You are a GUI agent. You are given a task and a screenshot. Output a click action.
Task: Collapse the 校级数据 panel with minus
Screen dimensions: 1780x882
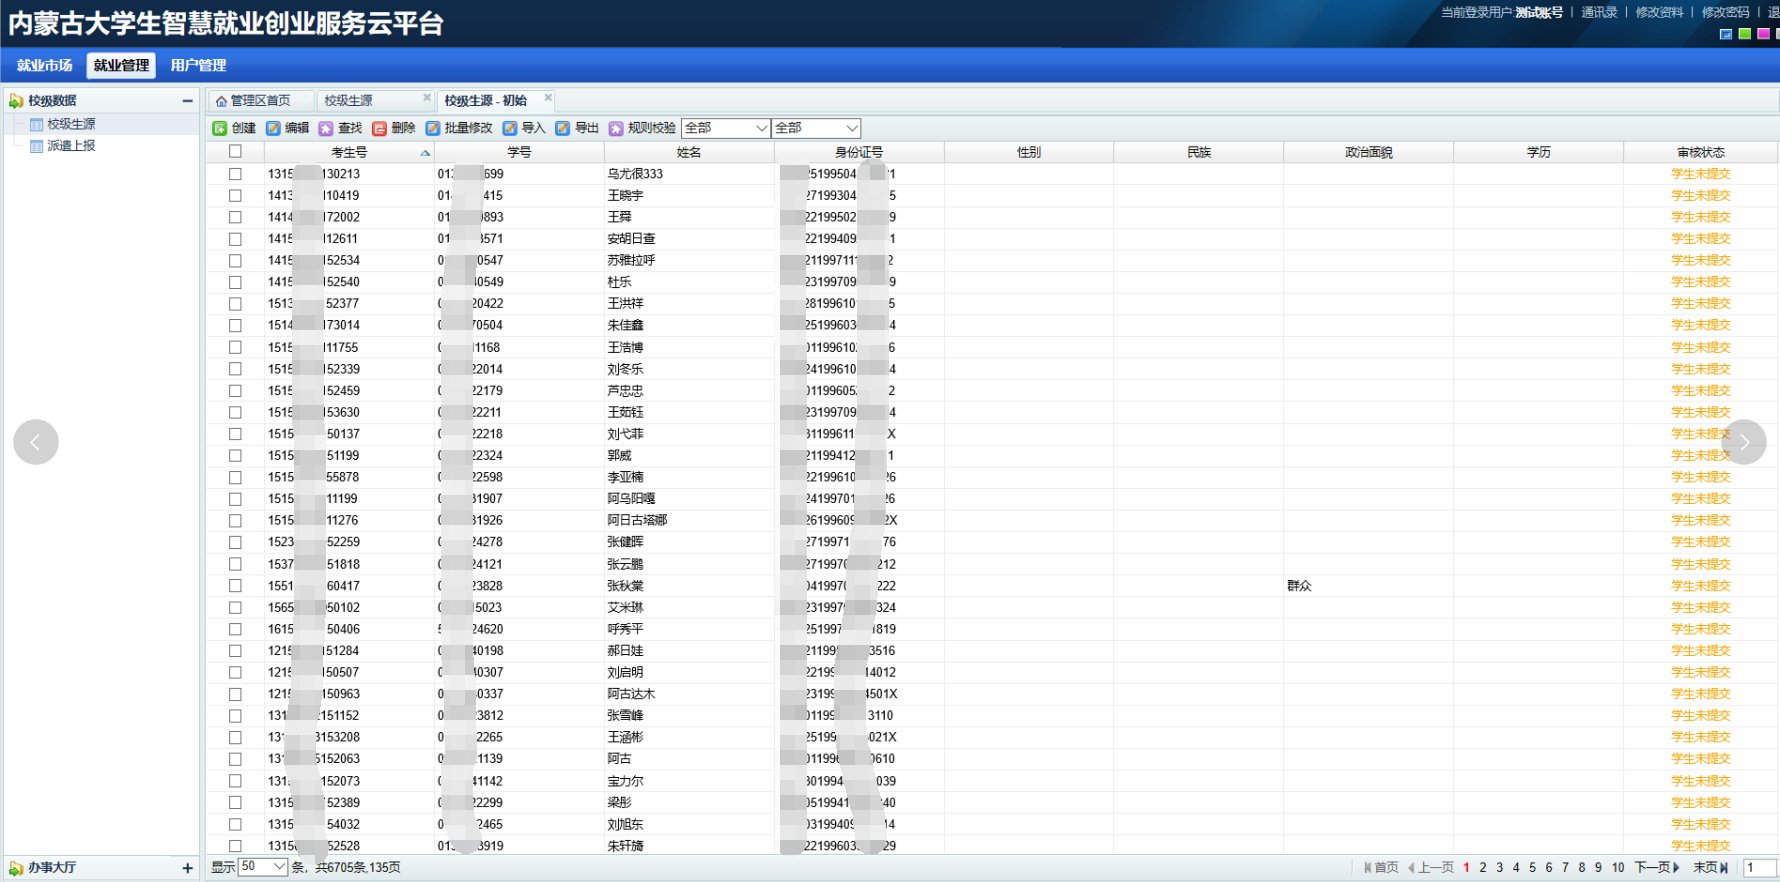pos(187,101)
